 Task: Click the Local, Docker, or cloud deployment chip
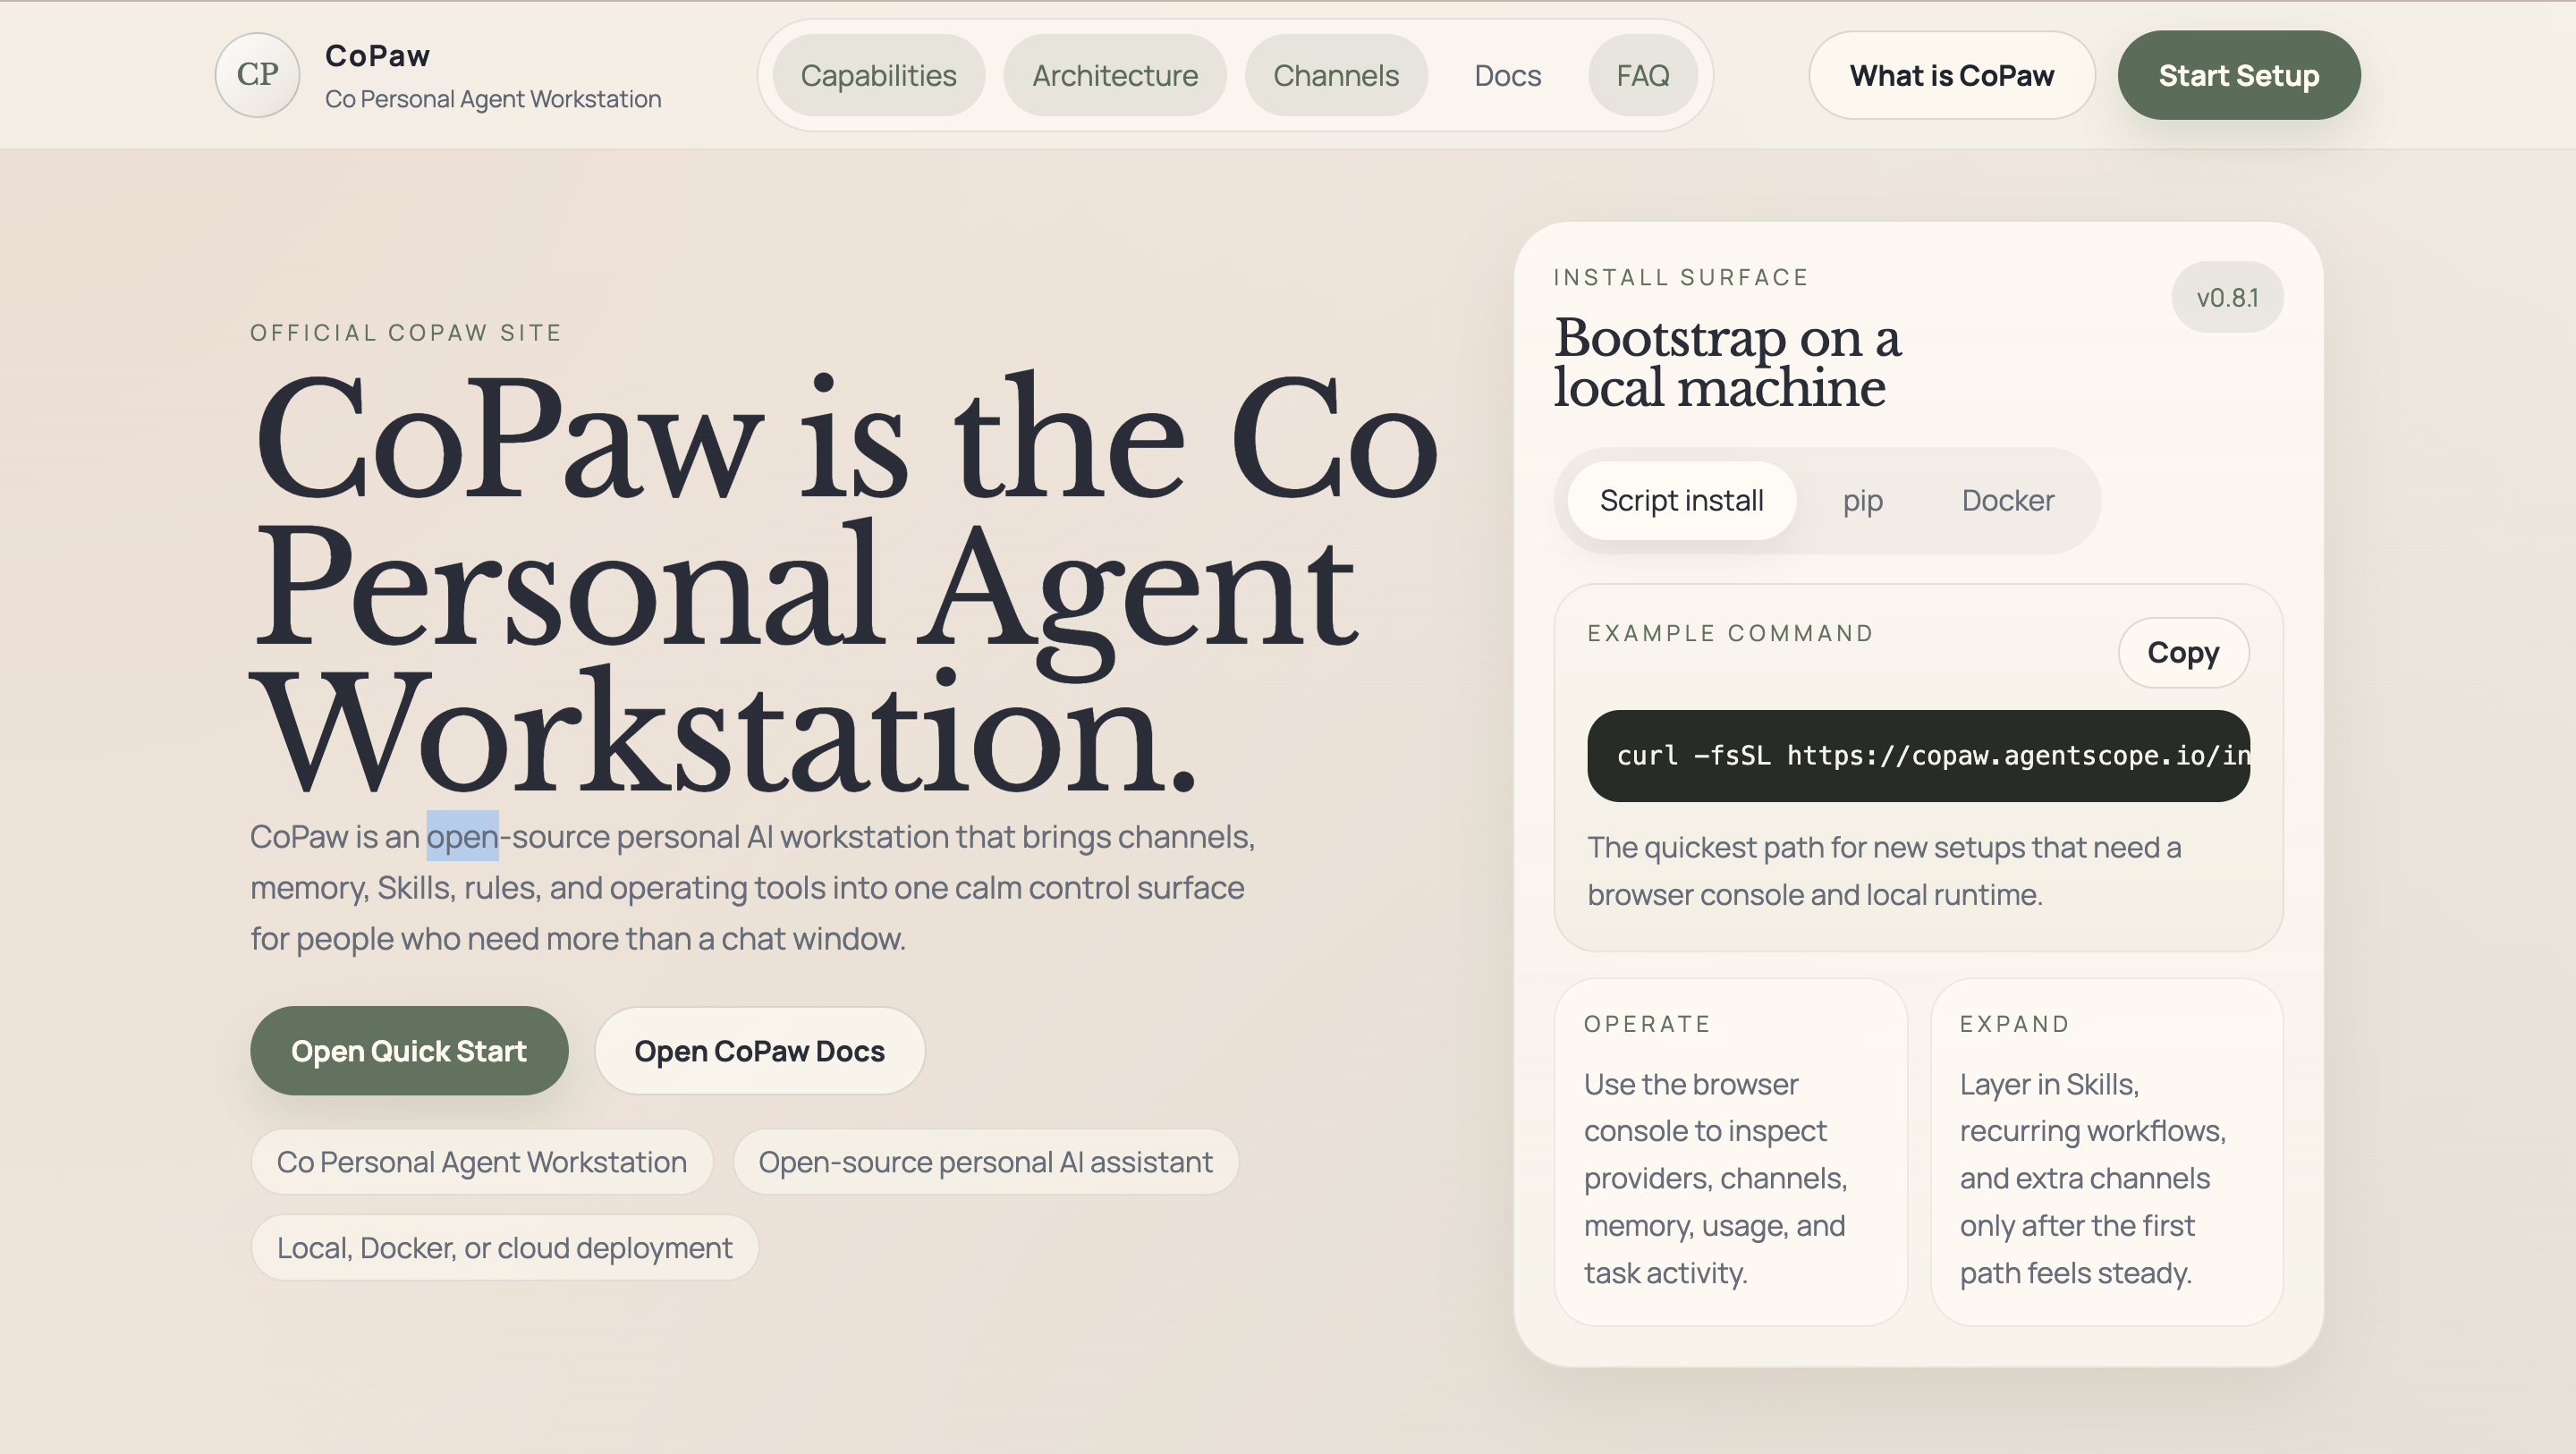coord(504,1247)
